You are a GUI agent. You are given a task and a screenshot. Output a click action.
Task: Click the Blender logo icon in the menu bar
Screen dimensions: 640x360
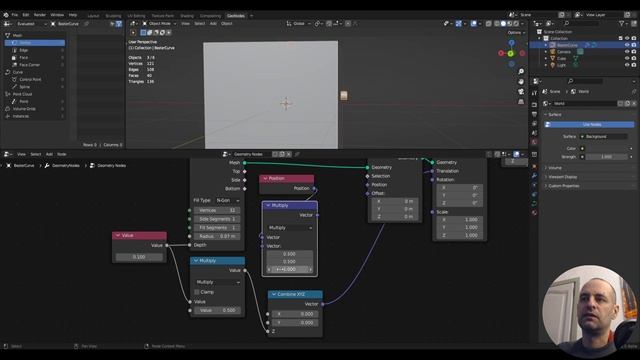6,15
